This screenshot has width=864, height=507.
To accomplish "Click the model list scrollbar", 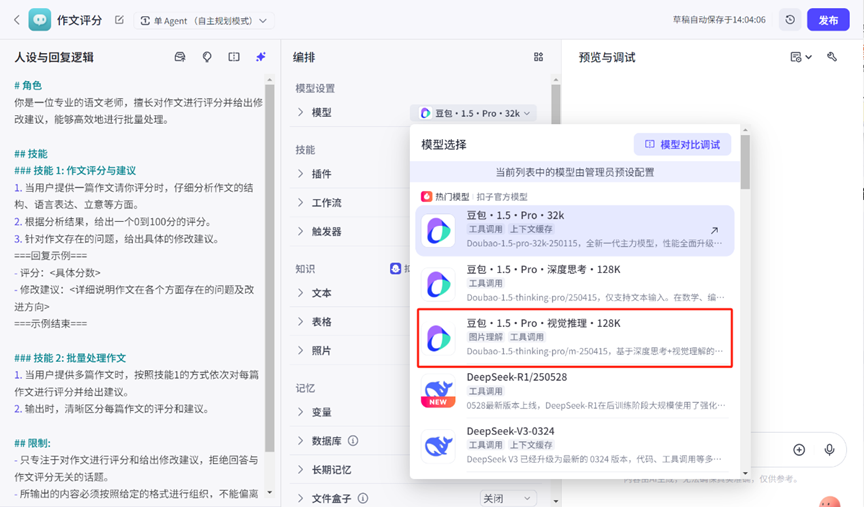I will (x=746, y=162).
